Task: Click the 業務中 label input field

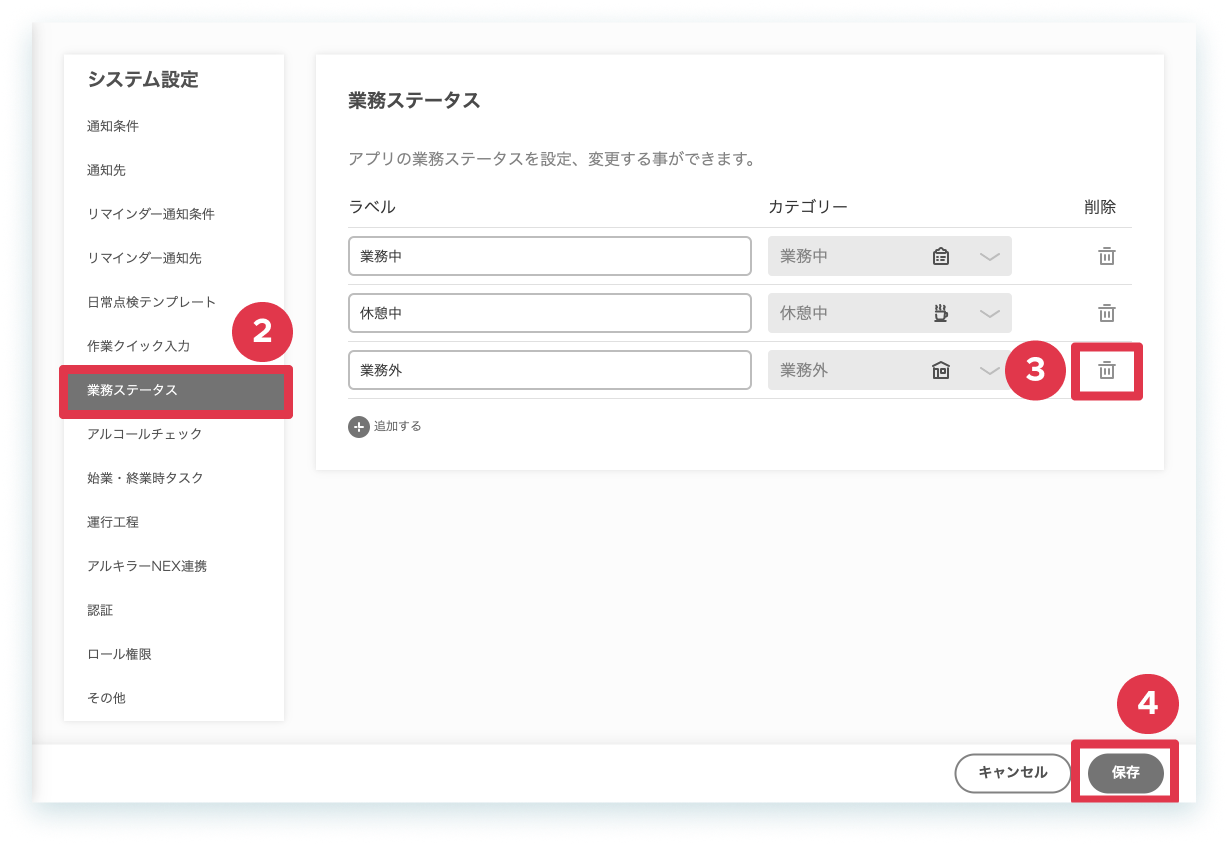Action: (550, 256)
